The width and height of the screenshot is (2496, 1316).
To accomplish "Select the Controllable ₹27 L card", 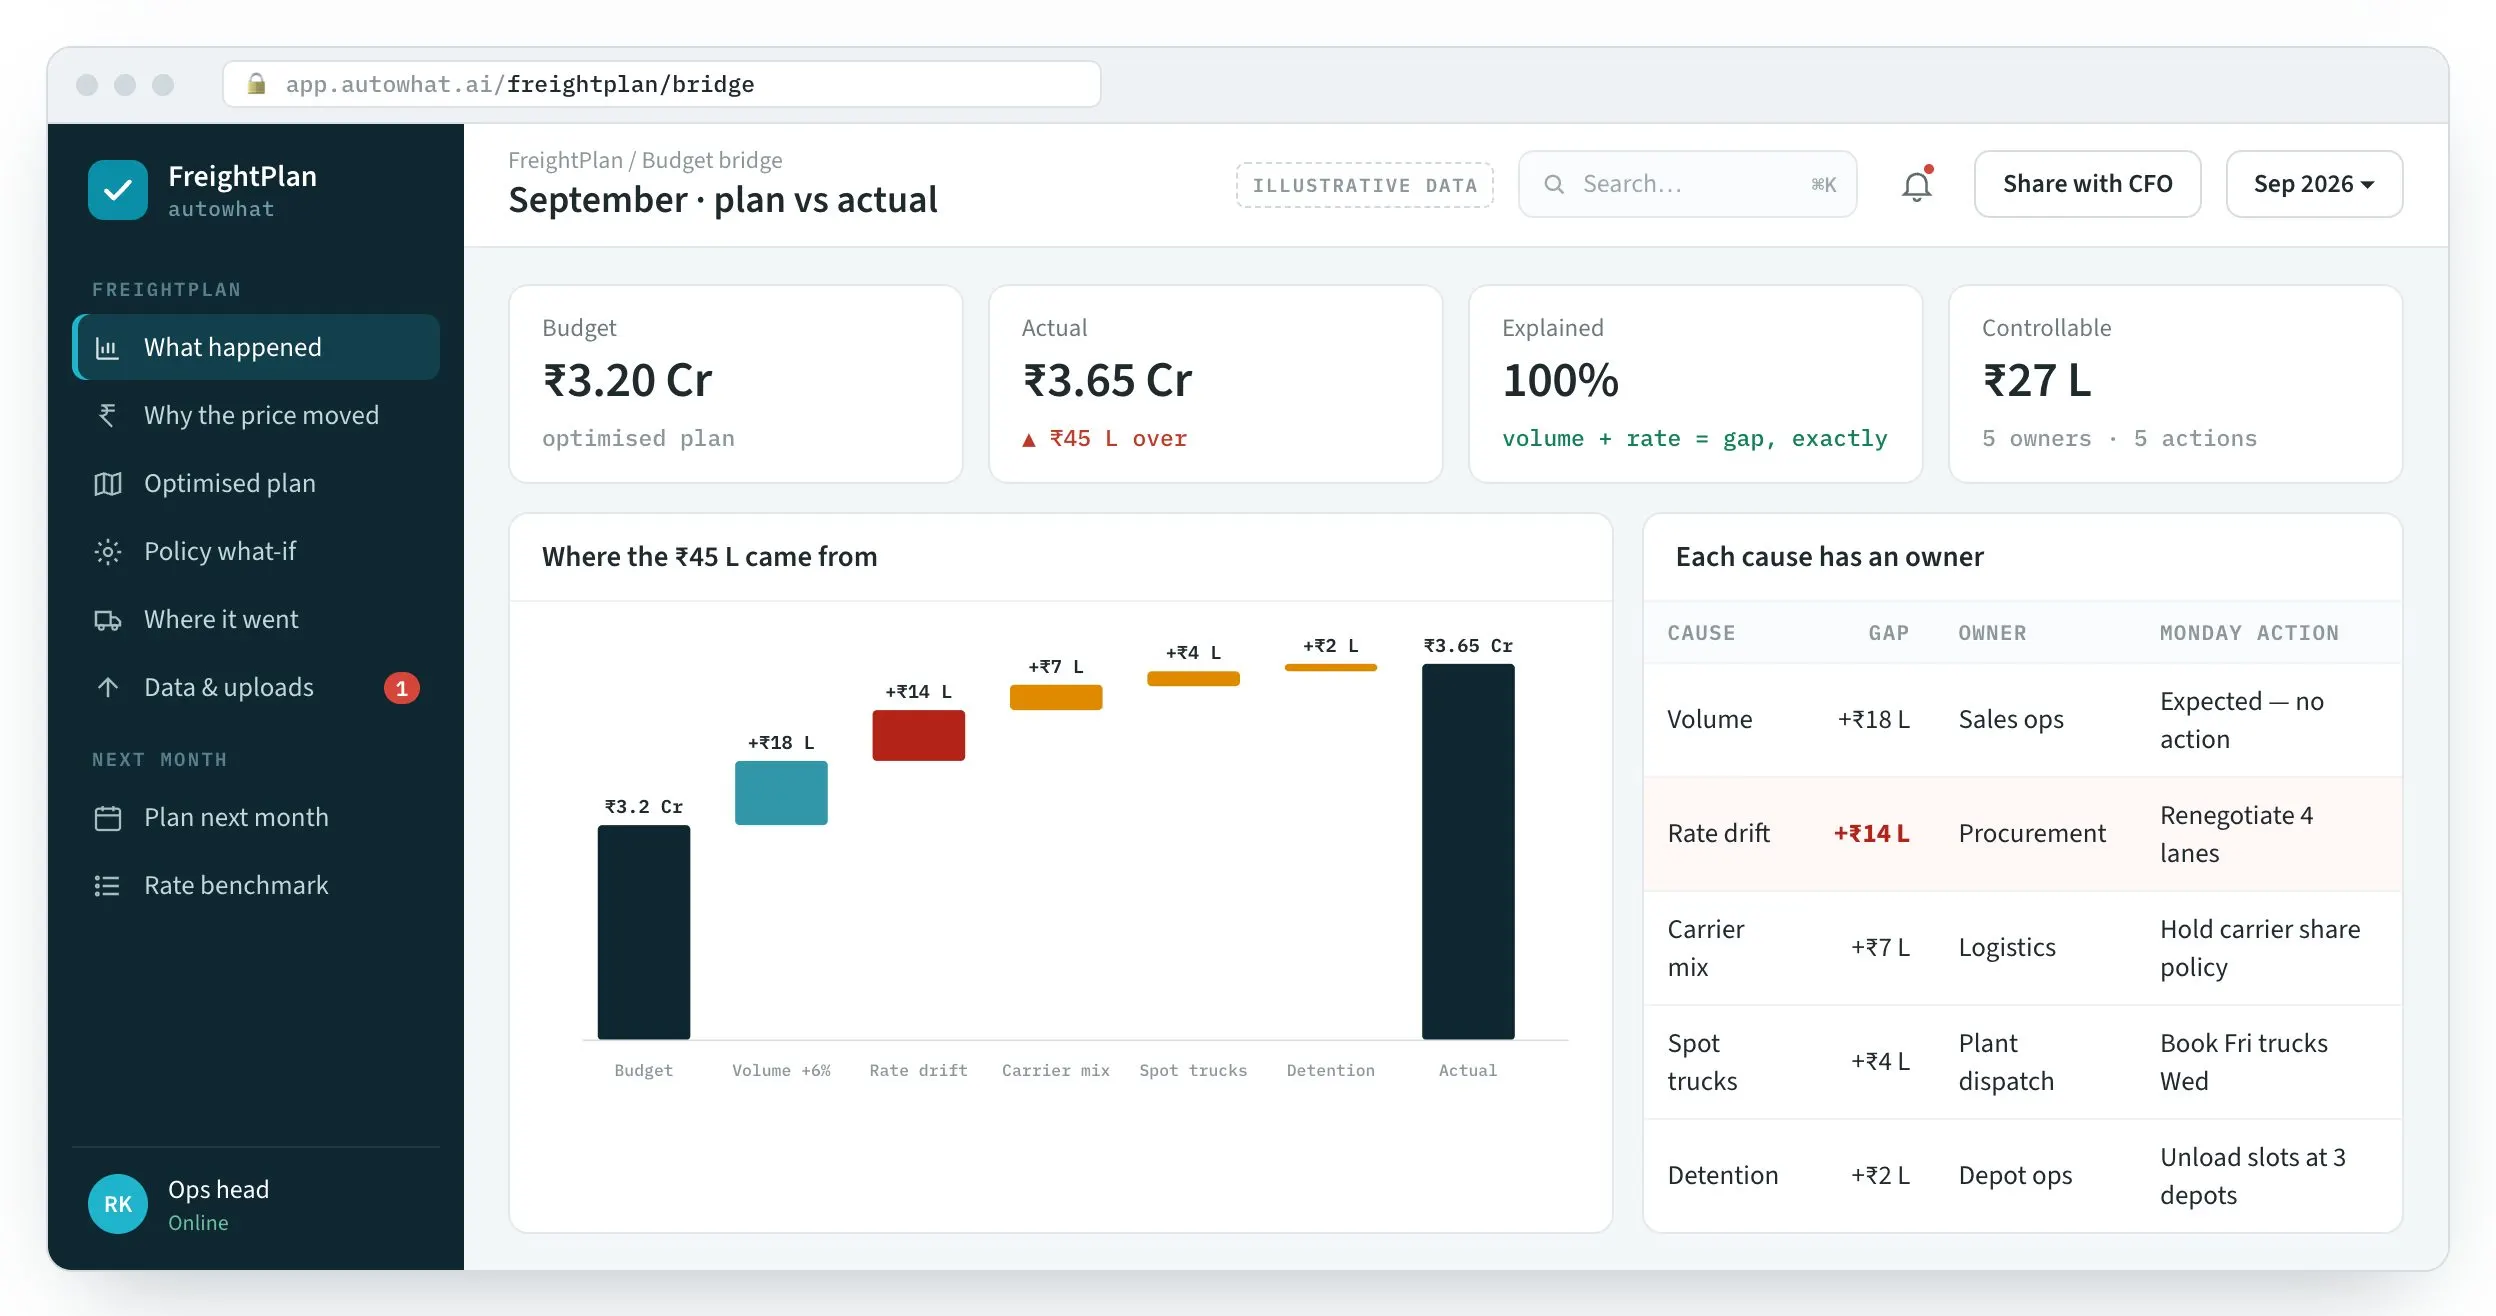I will click(x=2175, y=384).
